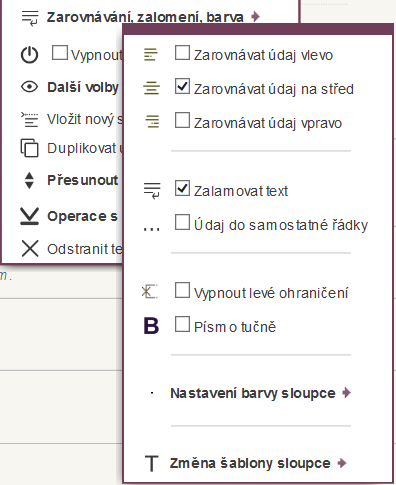The width and height of the screenshot is (396, 485).
Task: Click the X icon next to Odstranit
Action: coord(30,249)
